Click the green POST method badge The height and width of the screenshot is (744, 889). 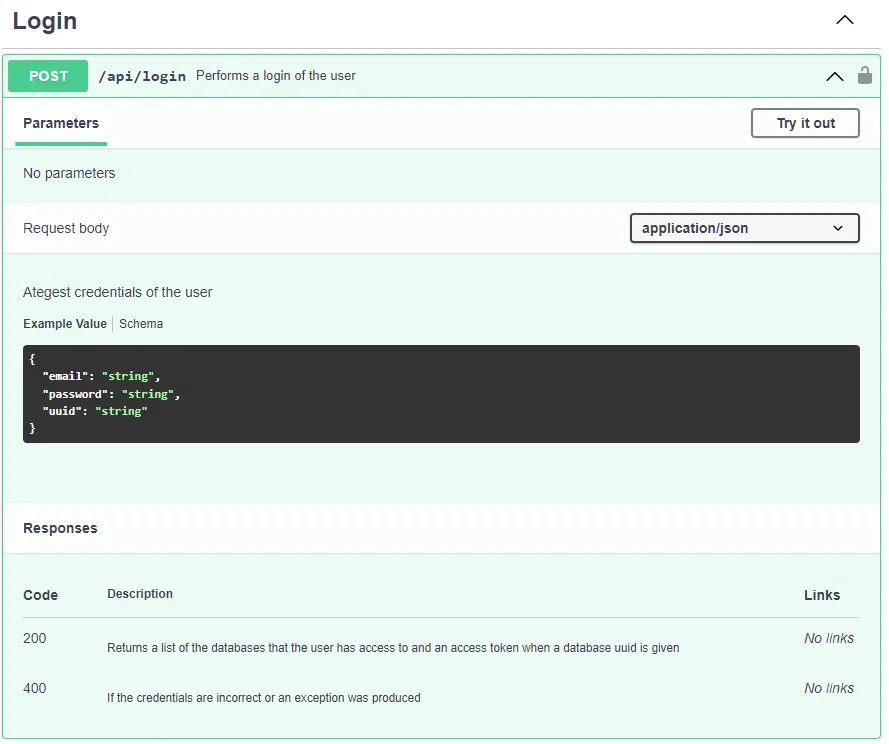[x=48, y=76]
